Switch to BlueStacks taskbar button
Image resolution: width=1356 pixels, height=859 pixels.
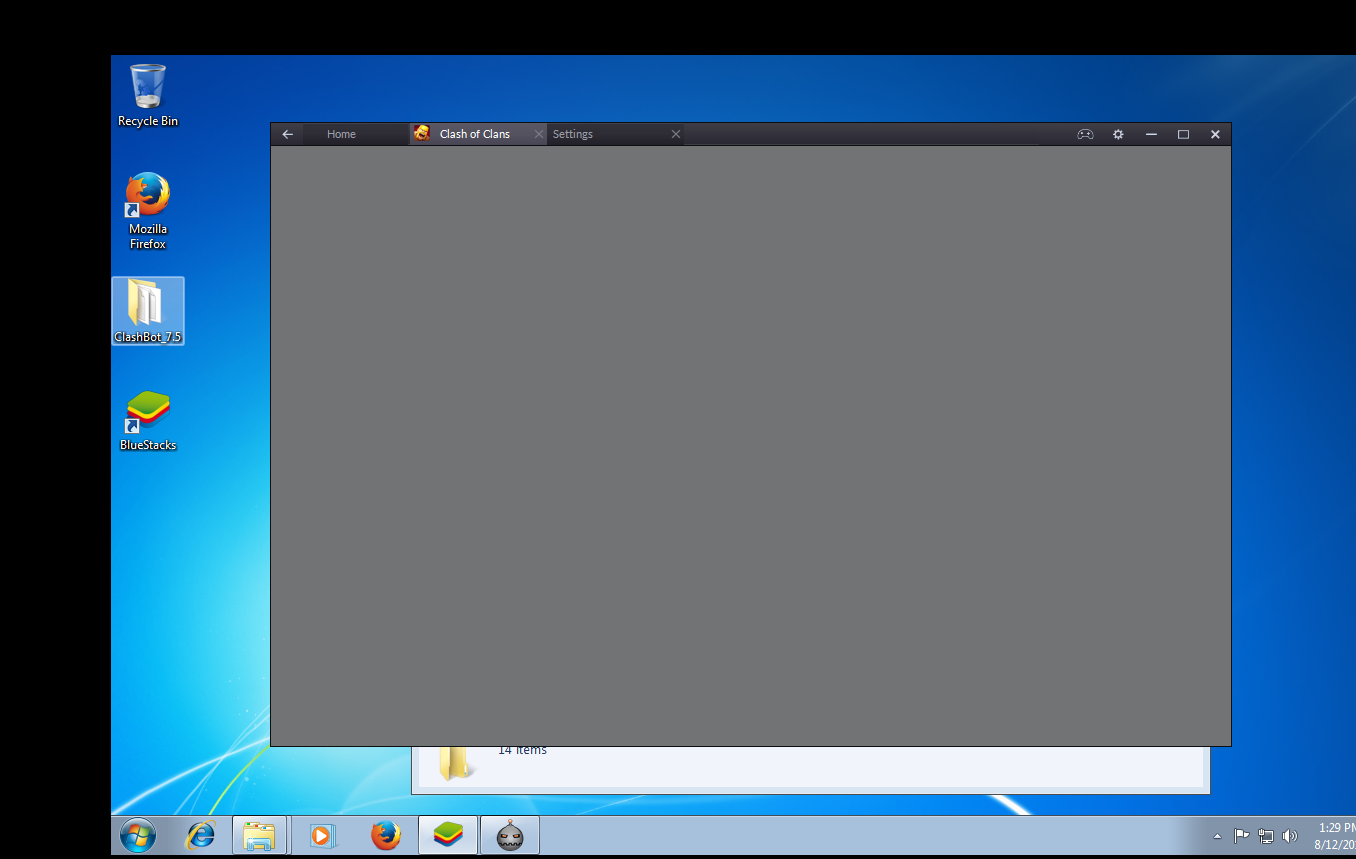click(x=448, y=835)
